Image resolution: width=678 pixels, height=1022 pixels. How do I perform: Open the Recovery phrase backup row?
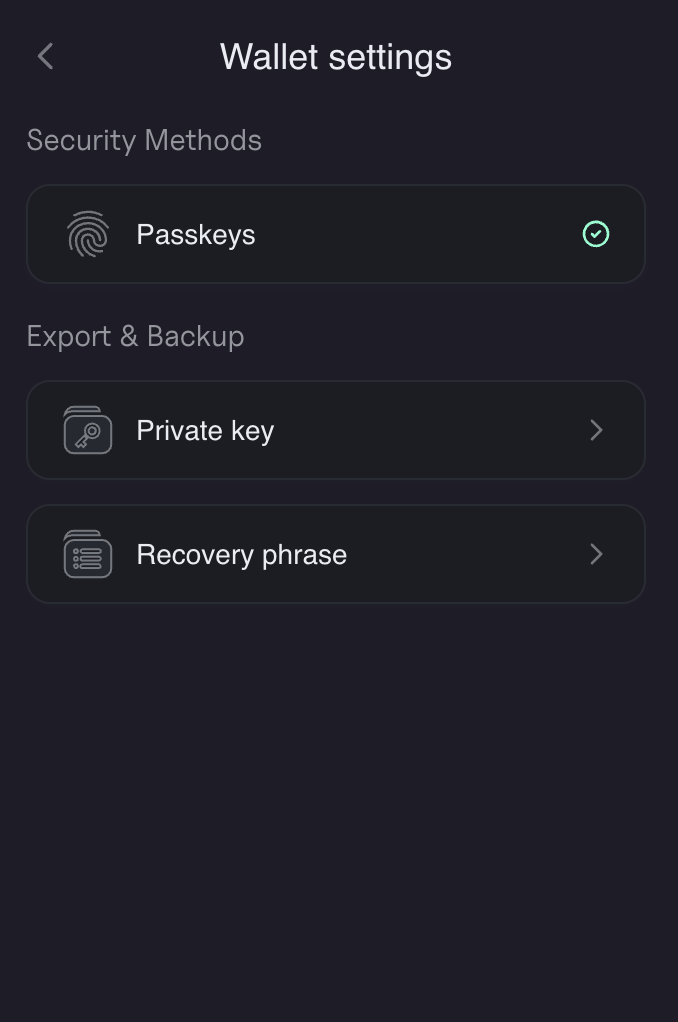[x=336, y=554]
